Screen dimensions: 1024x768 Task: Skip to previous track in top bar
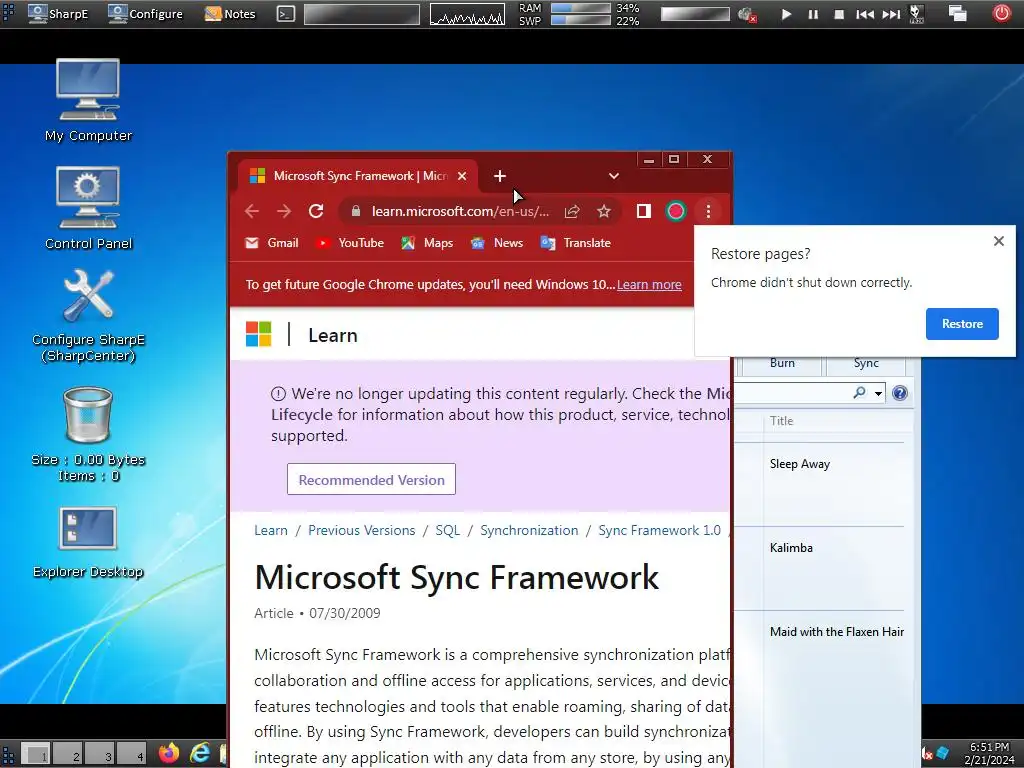click(865, 14)
